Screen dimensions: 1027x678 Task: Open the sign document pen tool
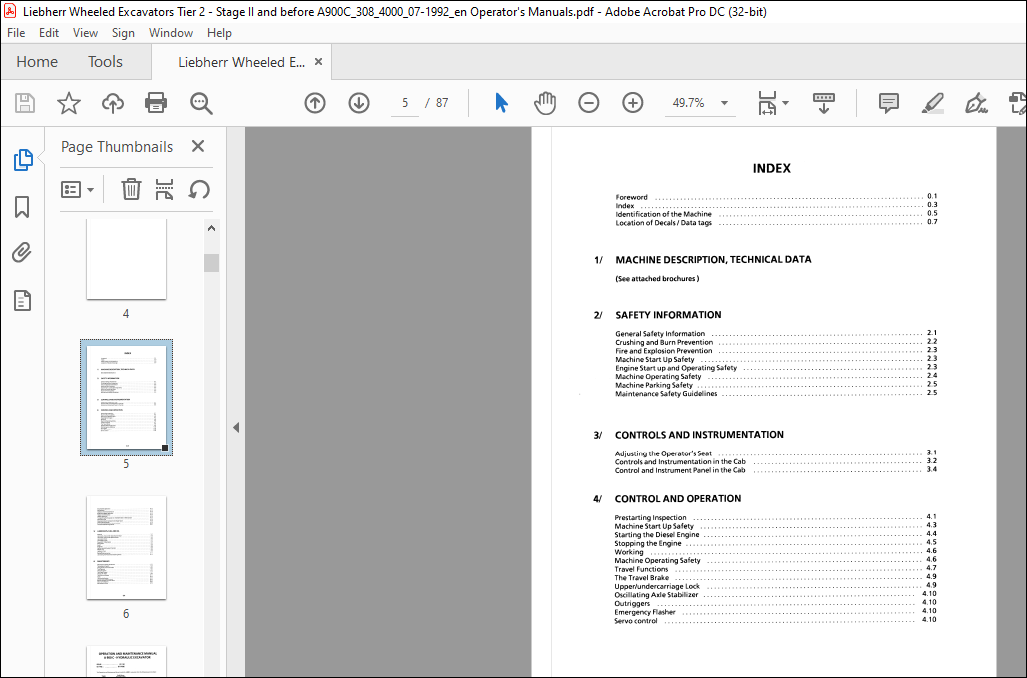coord(976,103)
